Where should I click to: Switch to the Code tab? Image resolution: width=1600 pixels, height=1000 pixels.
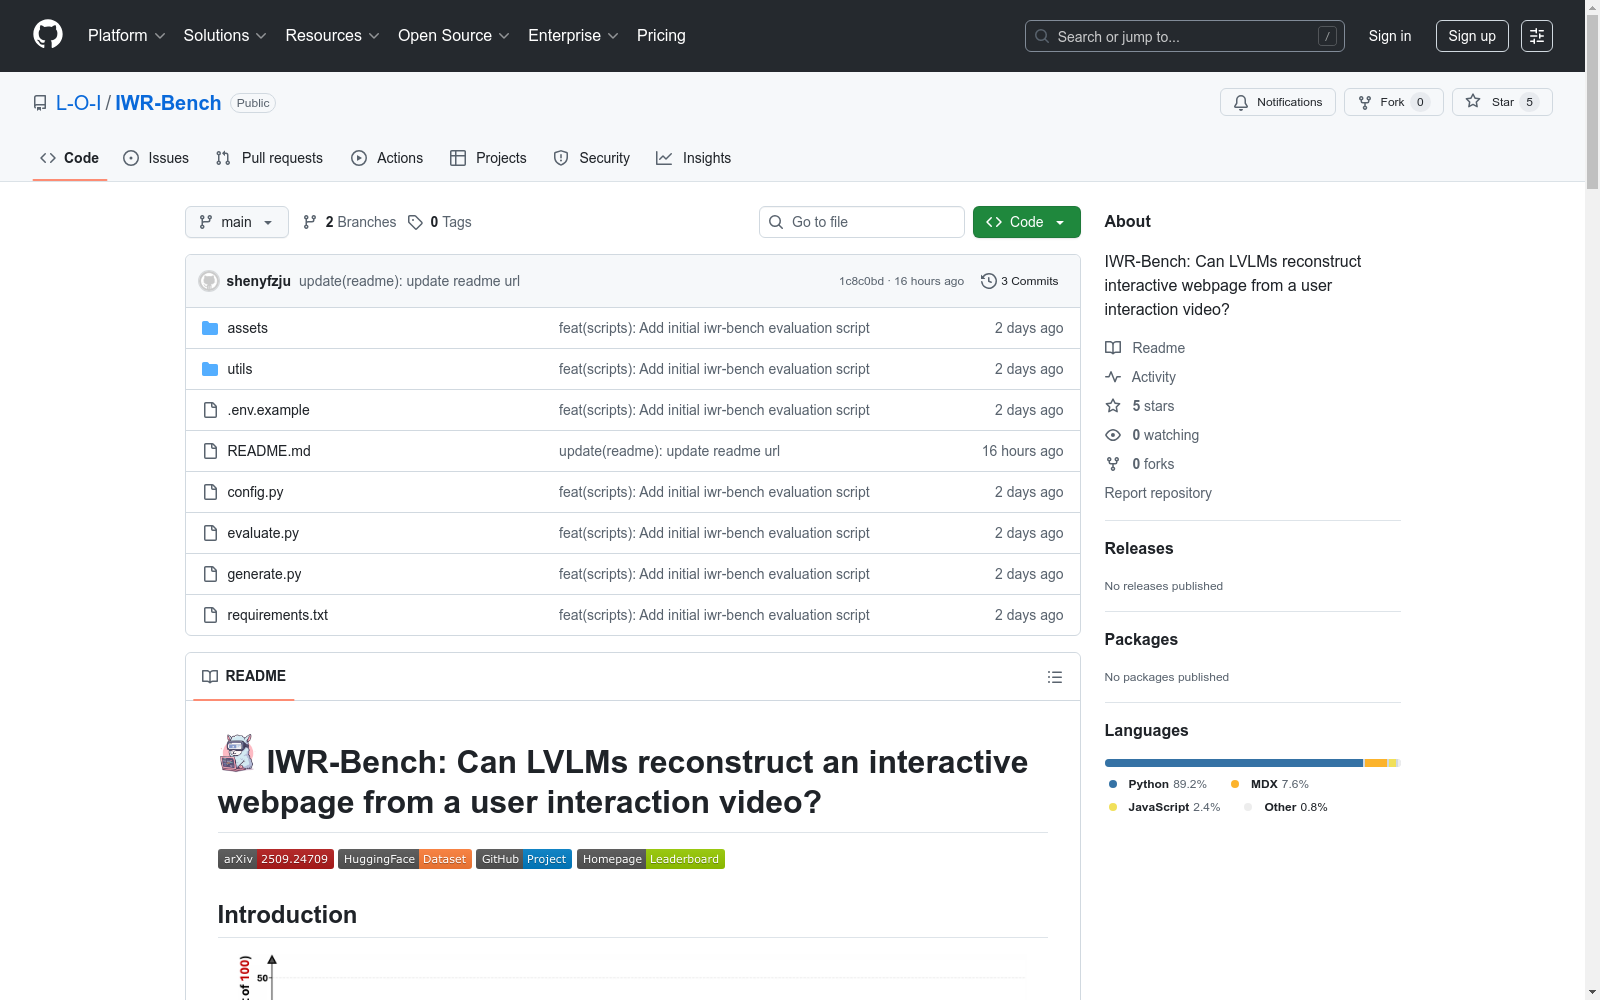pos(70,158)
